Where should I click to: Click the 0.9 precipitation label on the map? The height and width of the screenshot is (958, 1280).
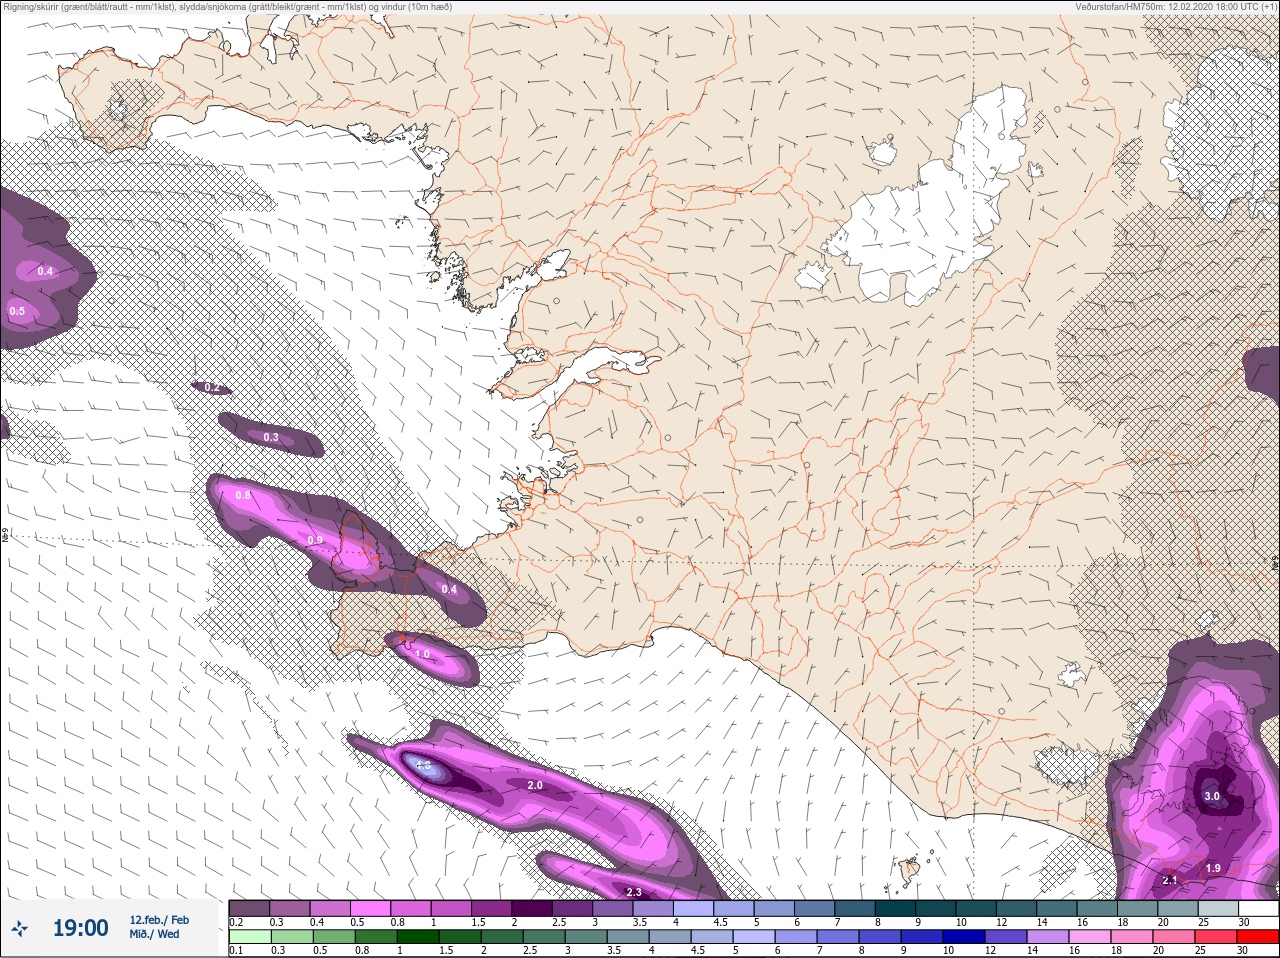(x=315, y=540)
